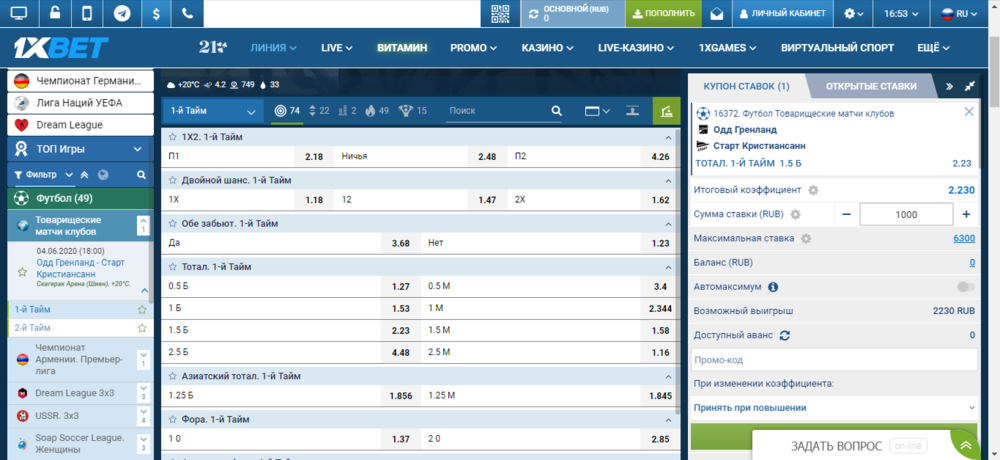
Task: Select odds 4.48 for 2.5 Б
Action: pos(401,352)
